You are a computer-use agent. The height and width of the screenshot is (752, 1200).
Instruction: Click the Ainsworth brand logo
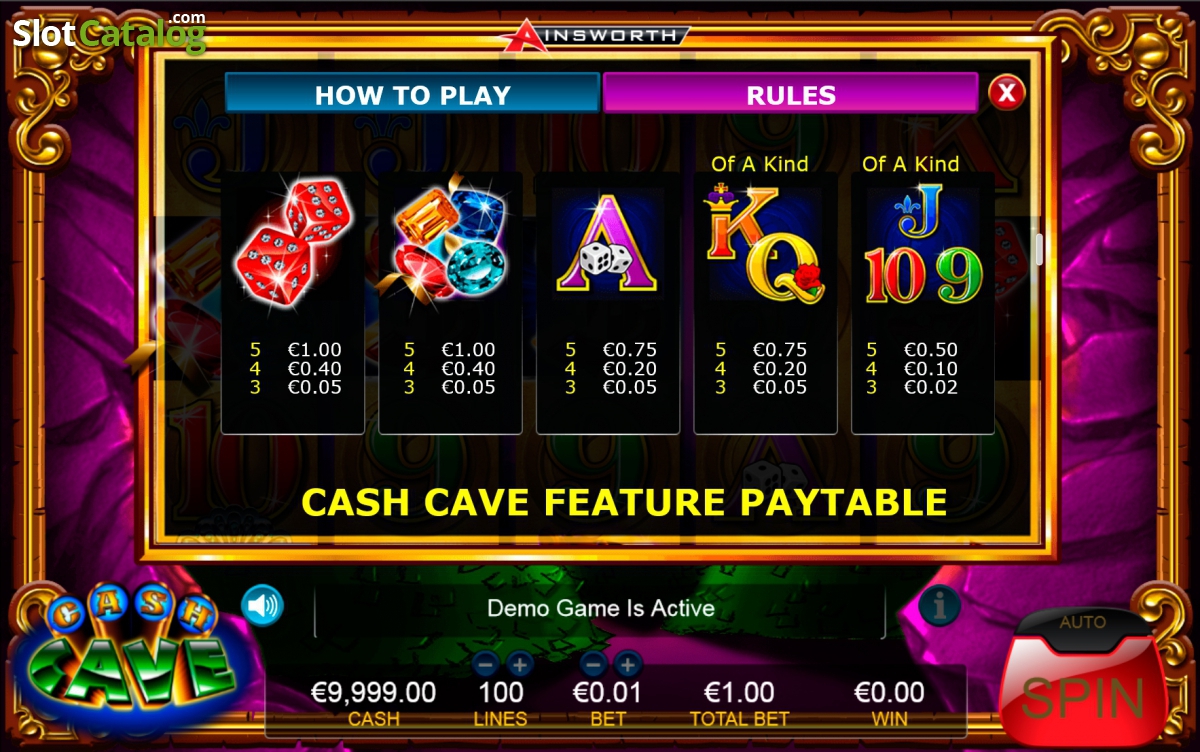point(595,35)
